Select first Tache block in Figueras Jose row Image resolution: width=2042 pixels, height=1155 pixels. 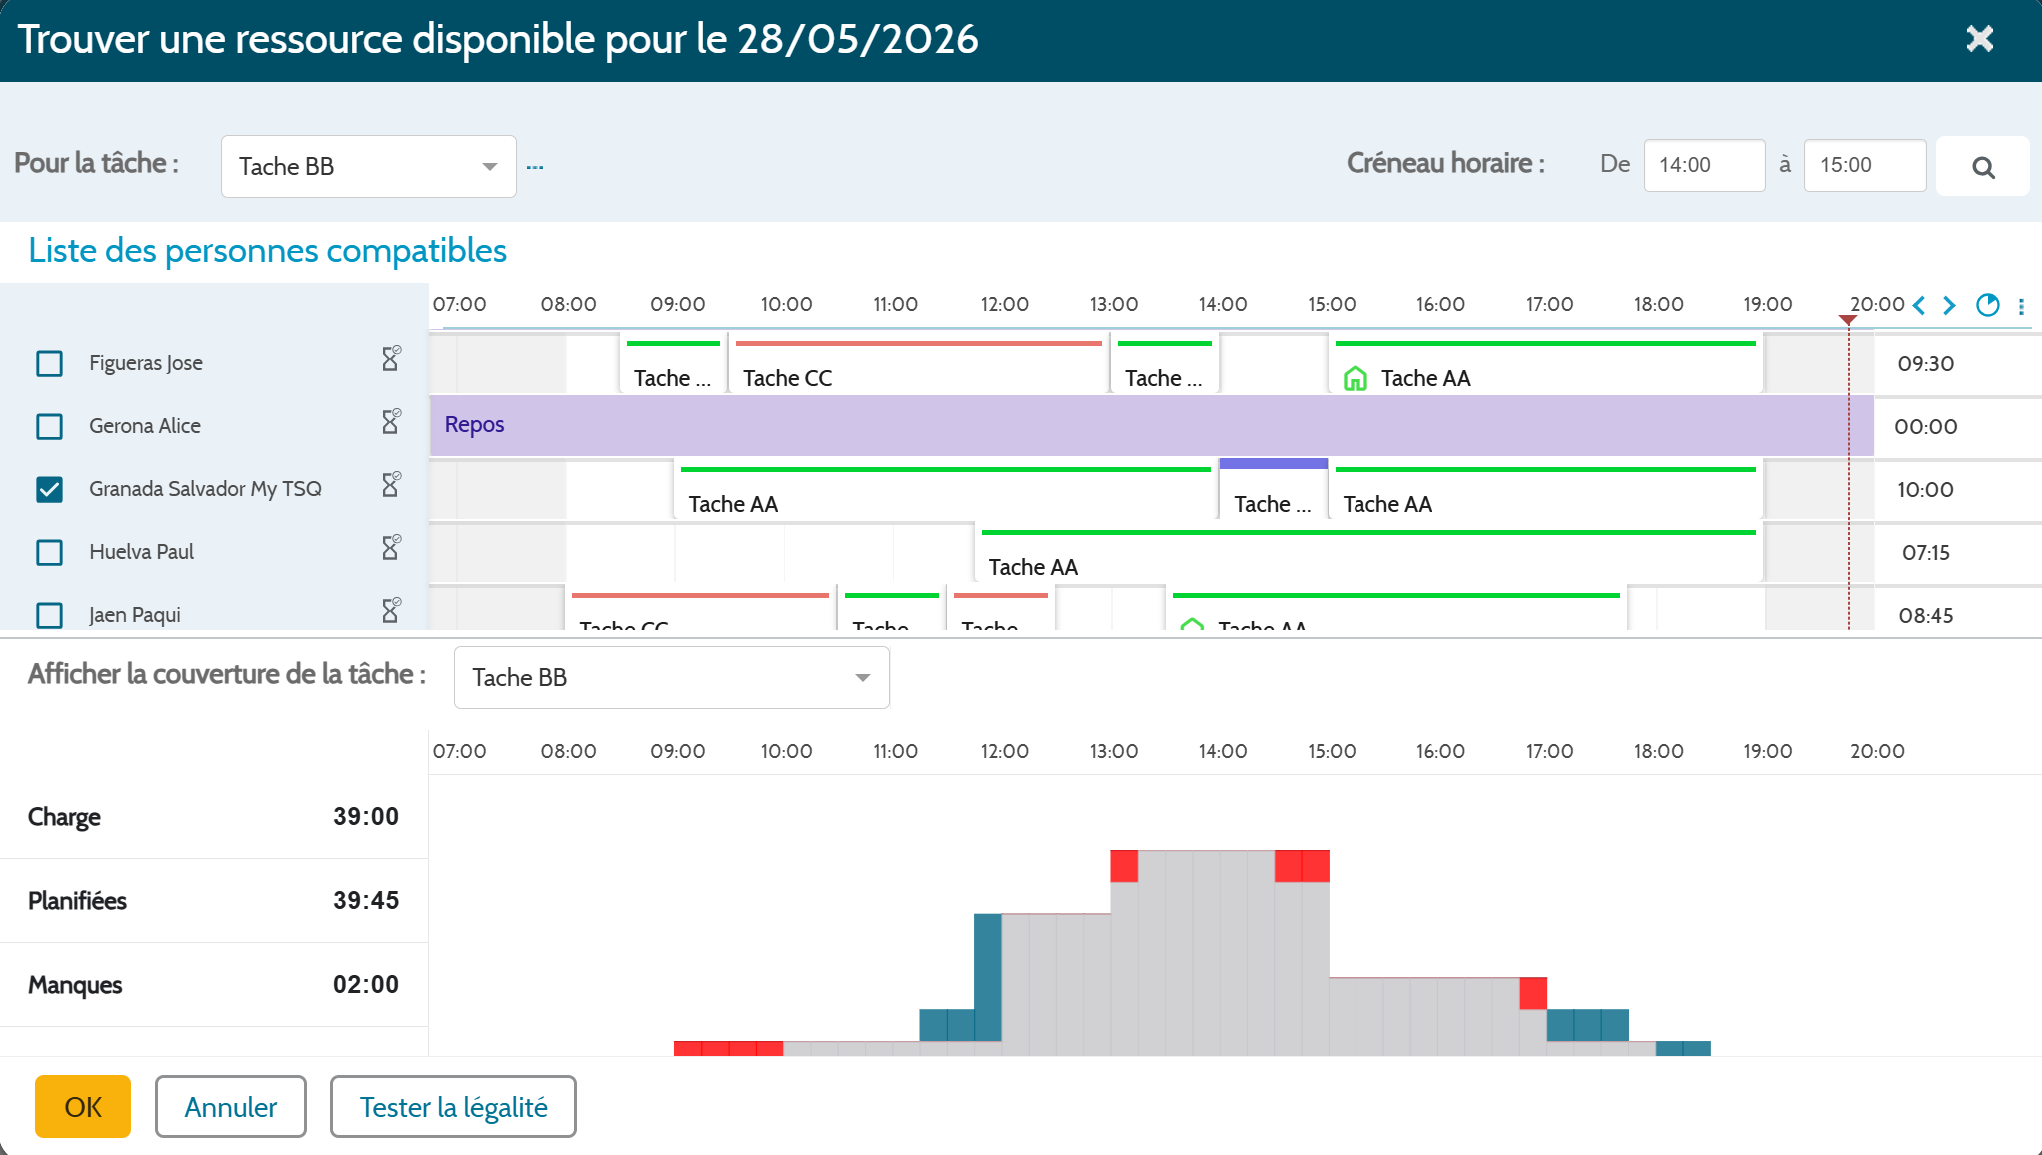[673, 366]
